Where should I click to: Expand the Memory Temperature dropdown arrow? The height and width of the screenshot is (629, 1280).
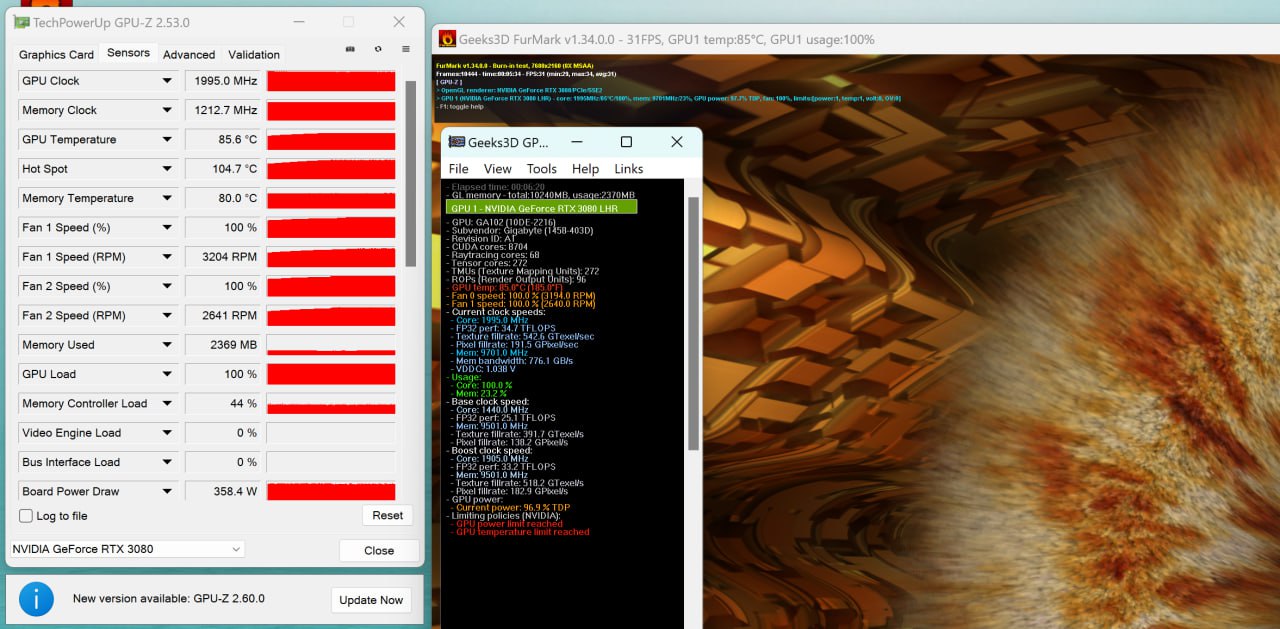coord(167,198)
